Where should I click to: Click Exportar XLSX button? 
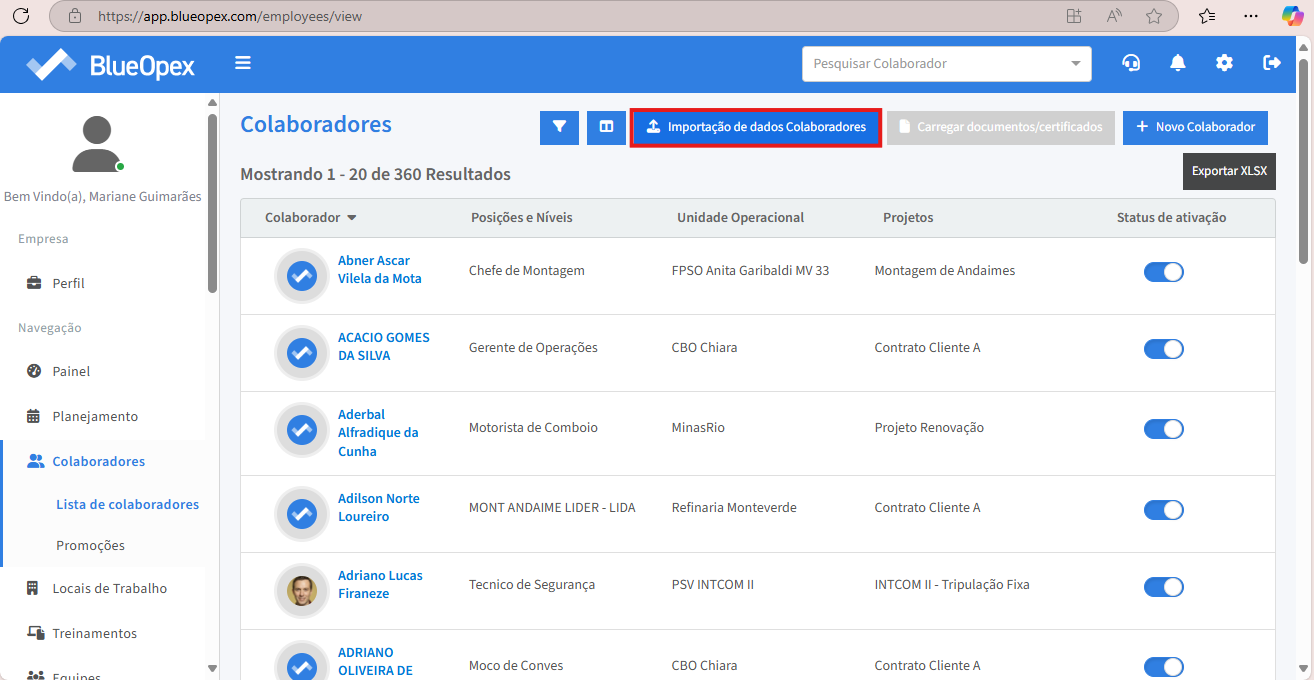coord(1229,171)
